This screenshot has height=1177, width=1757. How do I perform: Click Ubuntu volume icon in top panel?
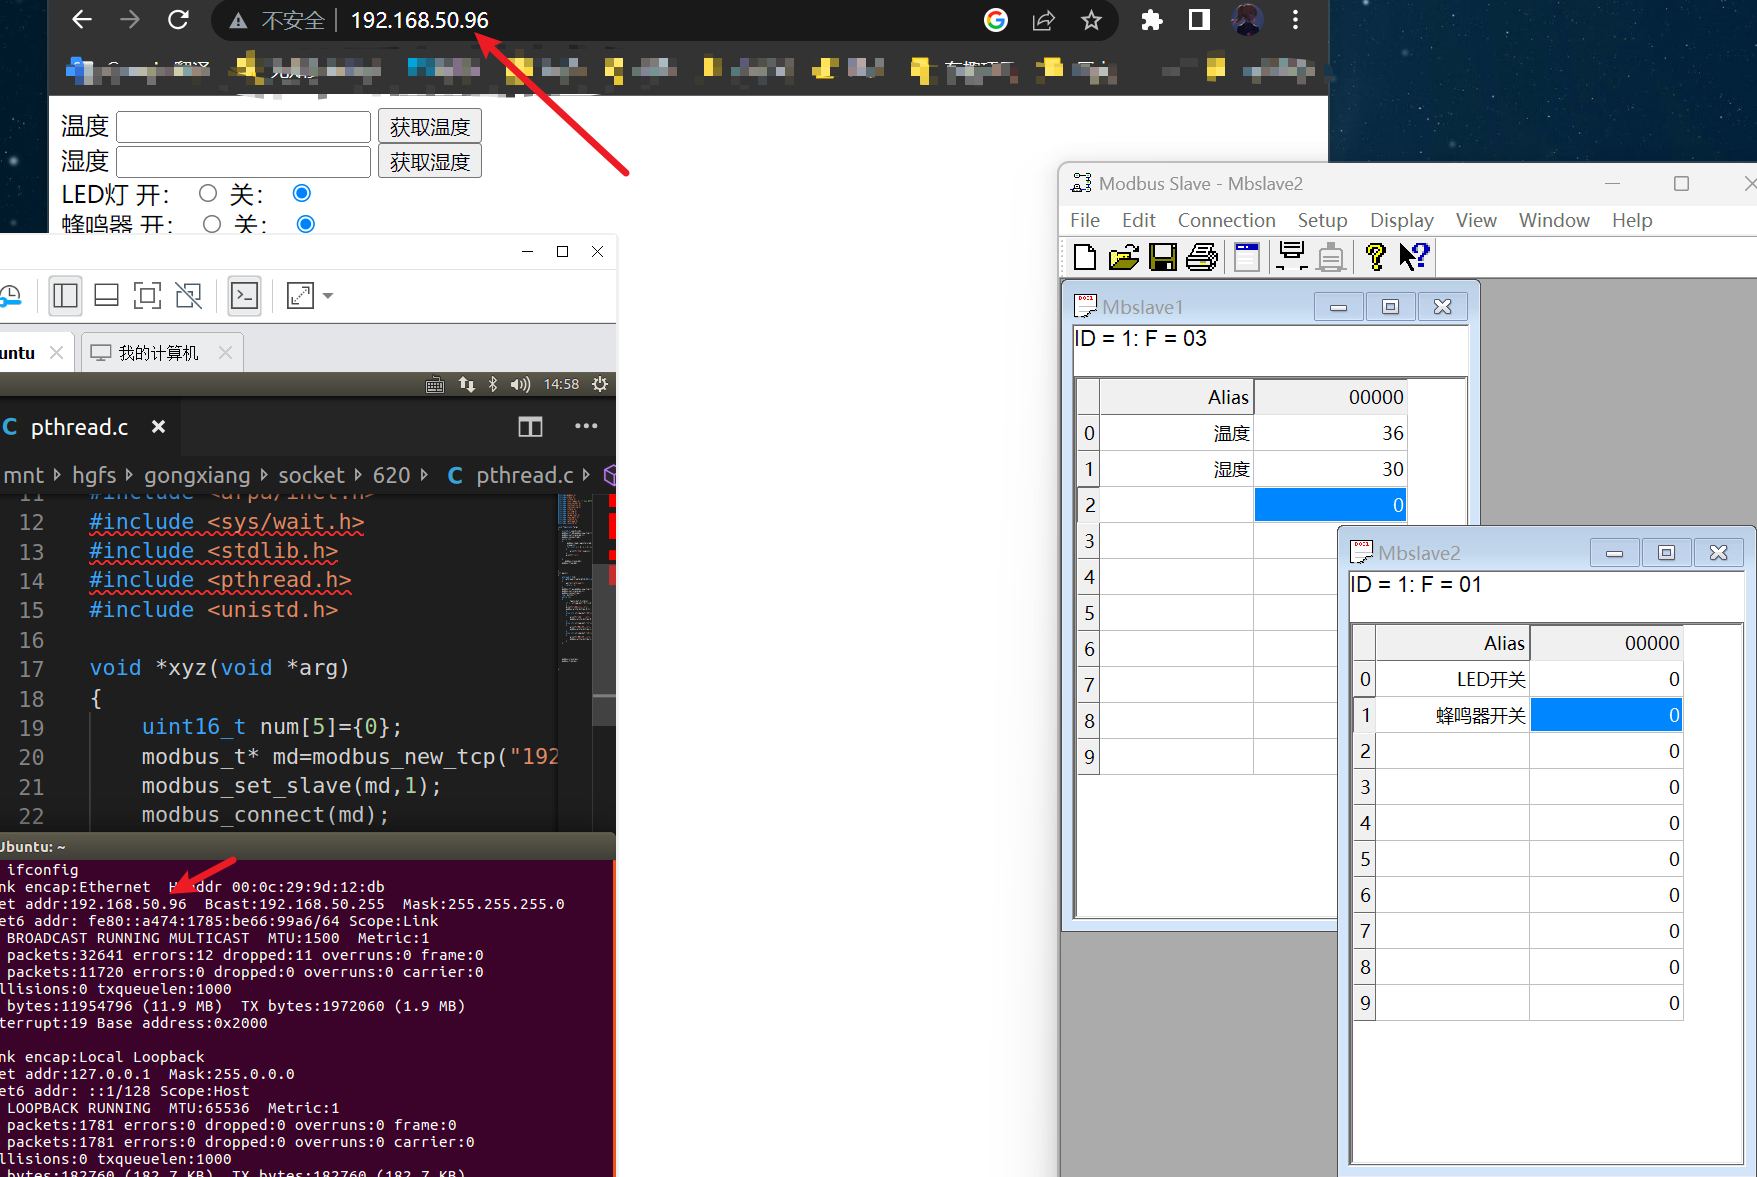click(520, 384)
